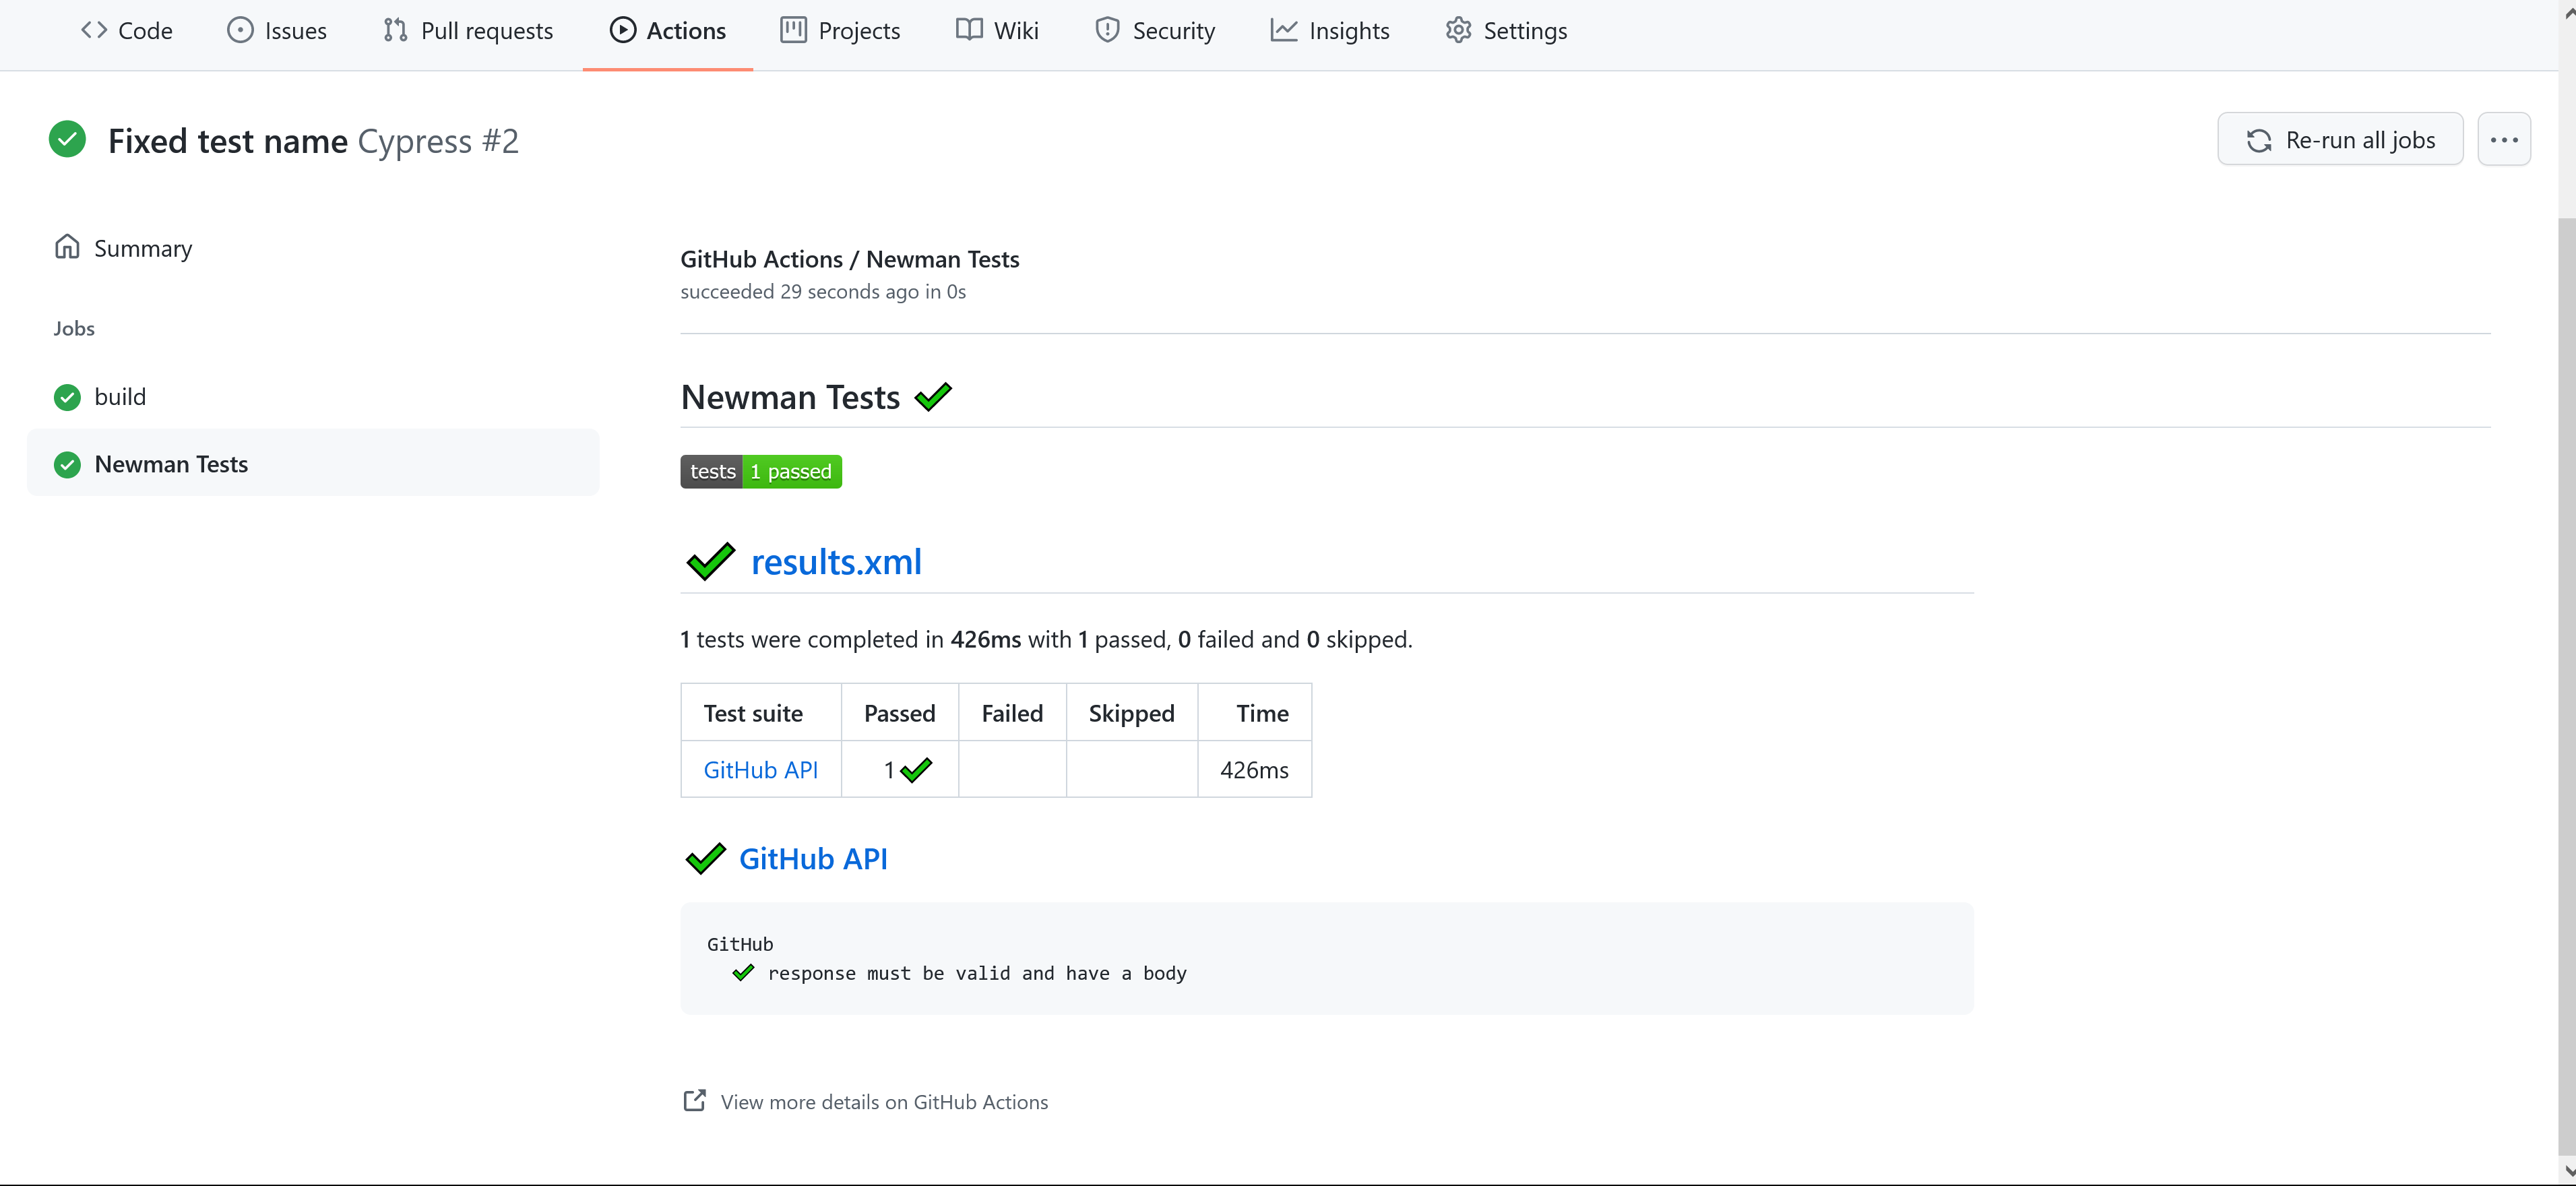Click the green workflow success status icon
This screenshot has height=1186, width=2576.
click(67, 140)
